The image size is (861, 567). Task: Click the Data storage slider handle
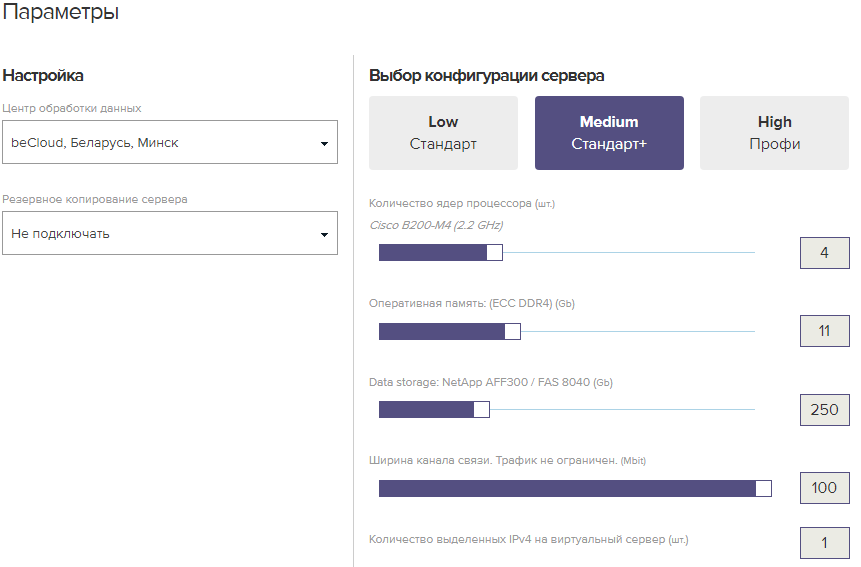481,409
